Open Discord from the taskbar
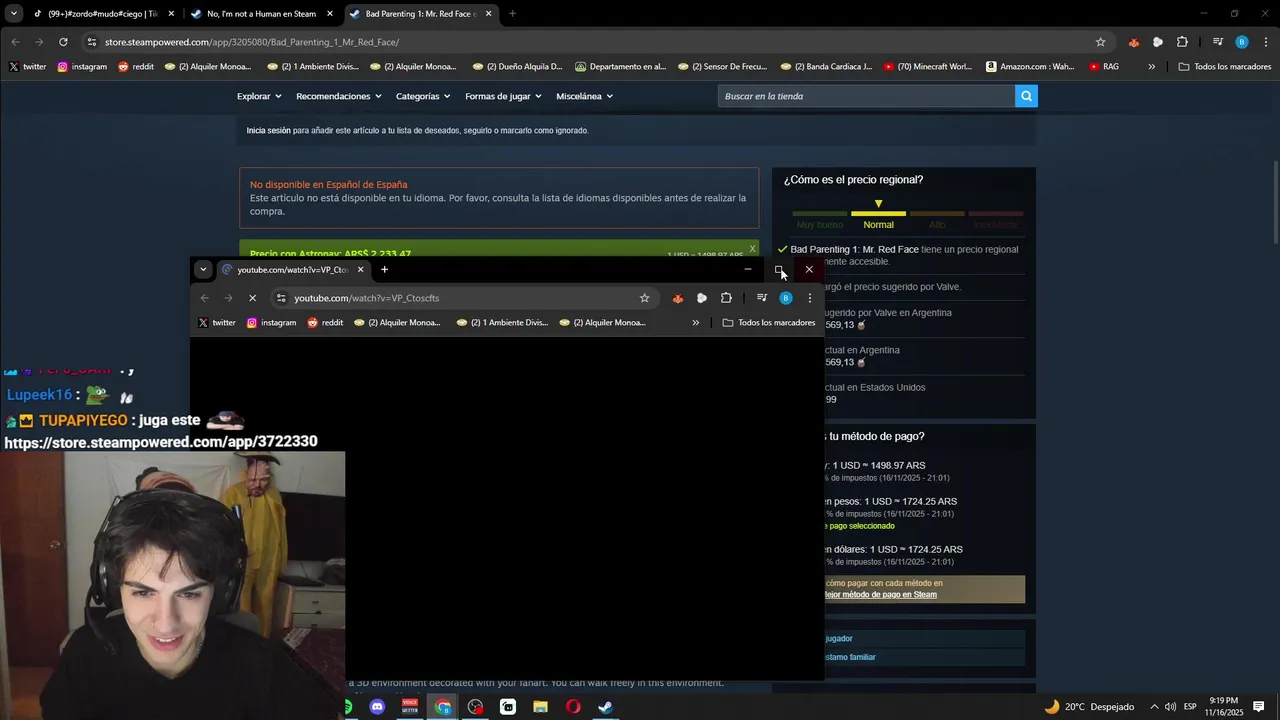The width and height of the screenshot is (1280, 720). click(377, 707)
